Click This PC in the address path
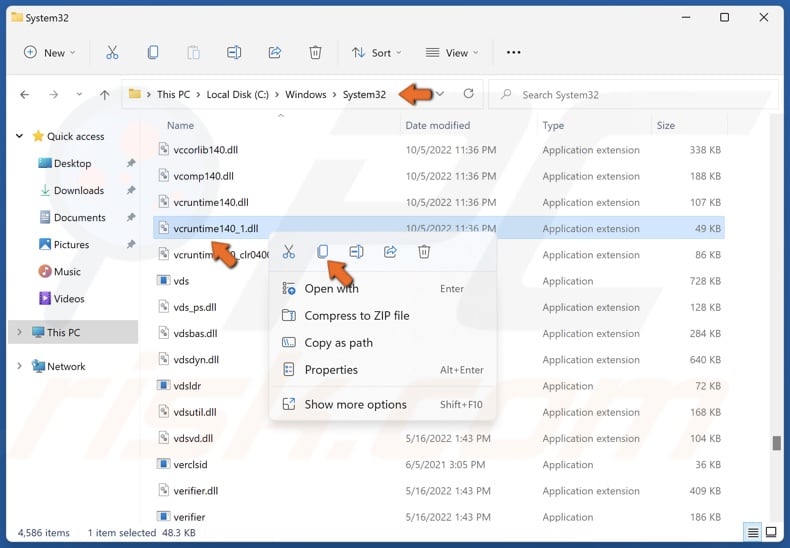The width and height of the screenshot is (790, 548). tap(173, 95)
